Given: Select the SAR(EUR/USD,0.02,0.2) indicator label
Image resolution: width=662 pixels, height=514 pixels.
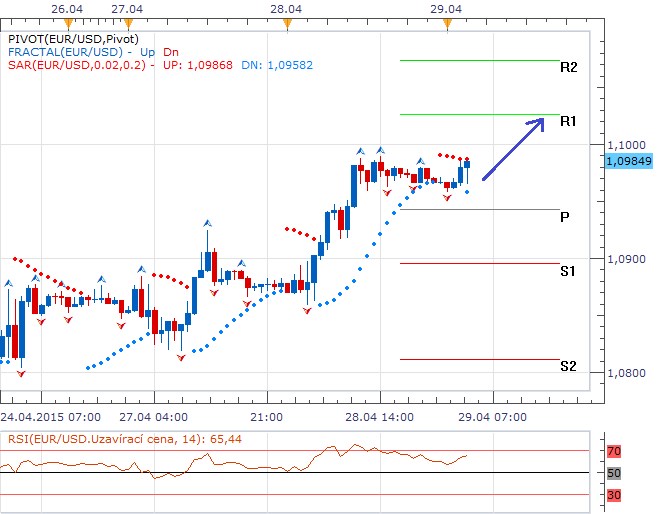Looking at the screenshot, I should tap(77, 65).
